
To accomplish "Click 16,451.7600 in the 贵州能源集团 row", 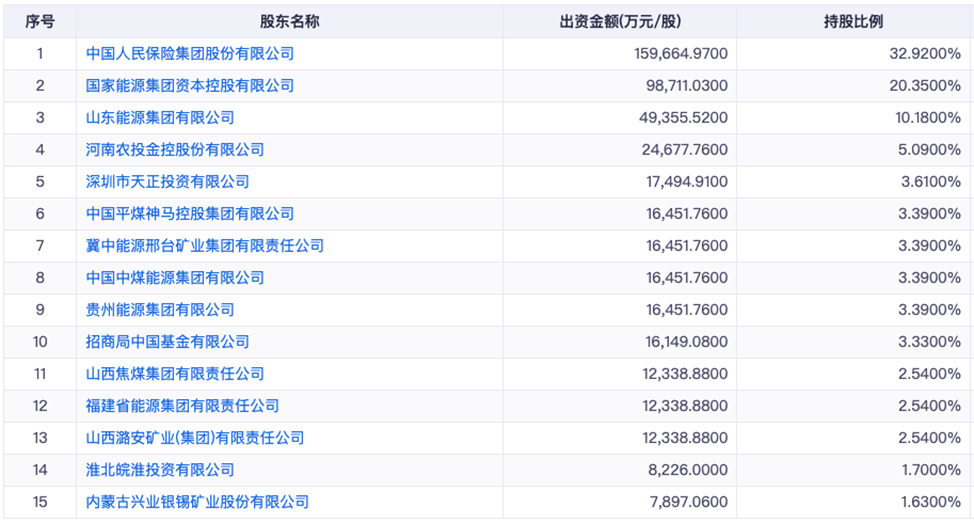I will click(687, 309).
